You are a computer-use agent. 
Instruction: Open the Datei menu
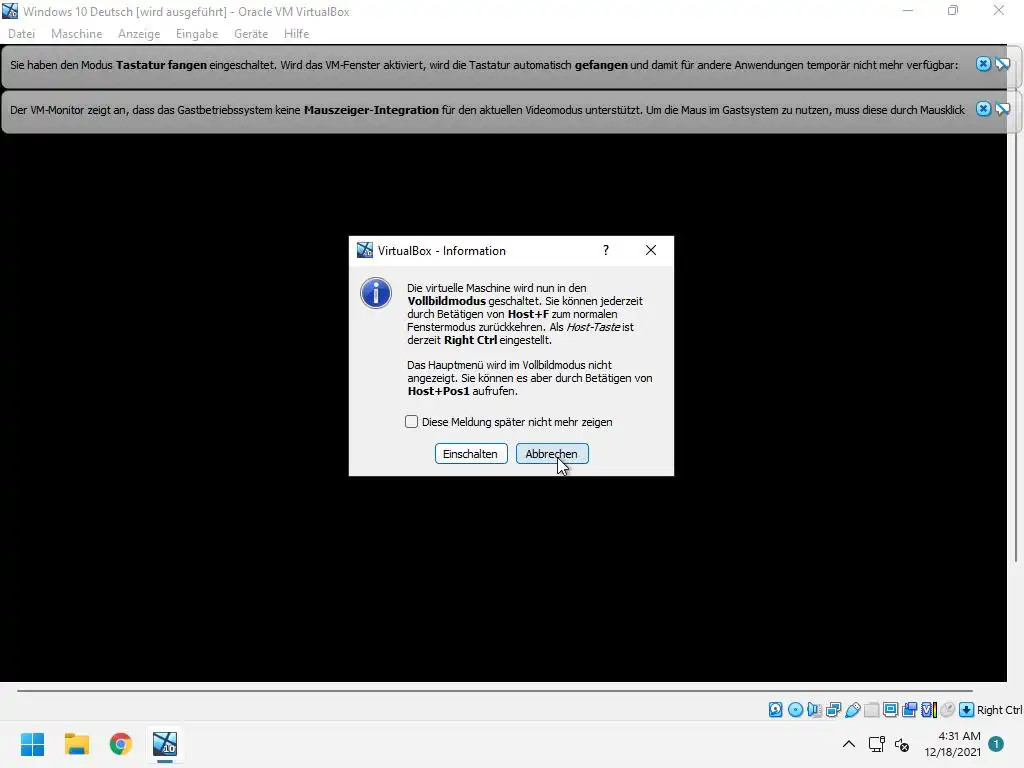(22, 34)
